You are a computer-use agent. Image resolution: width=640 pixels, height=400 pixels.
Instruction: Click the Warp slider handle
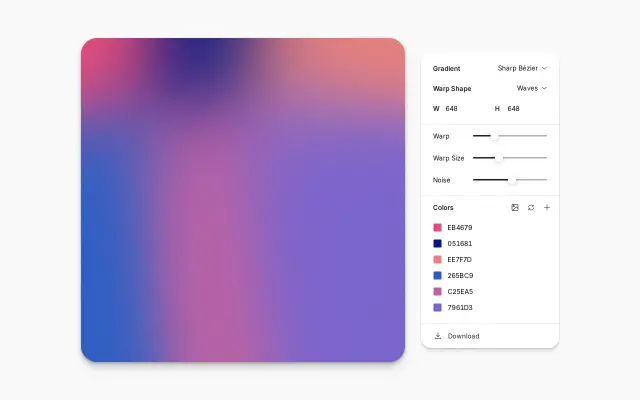click(x=494, y=136)
